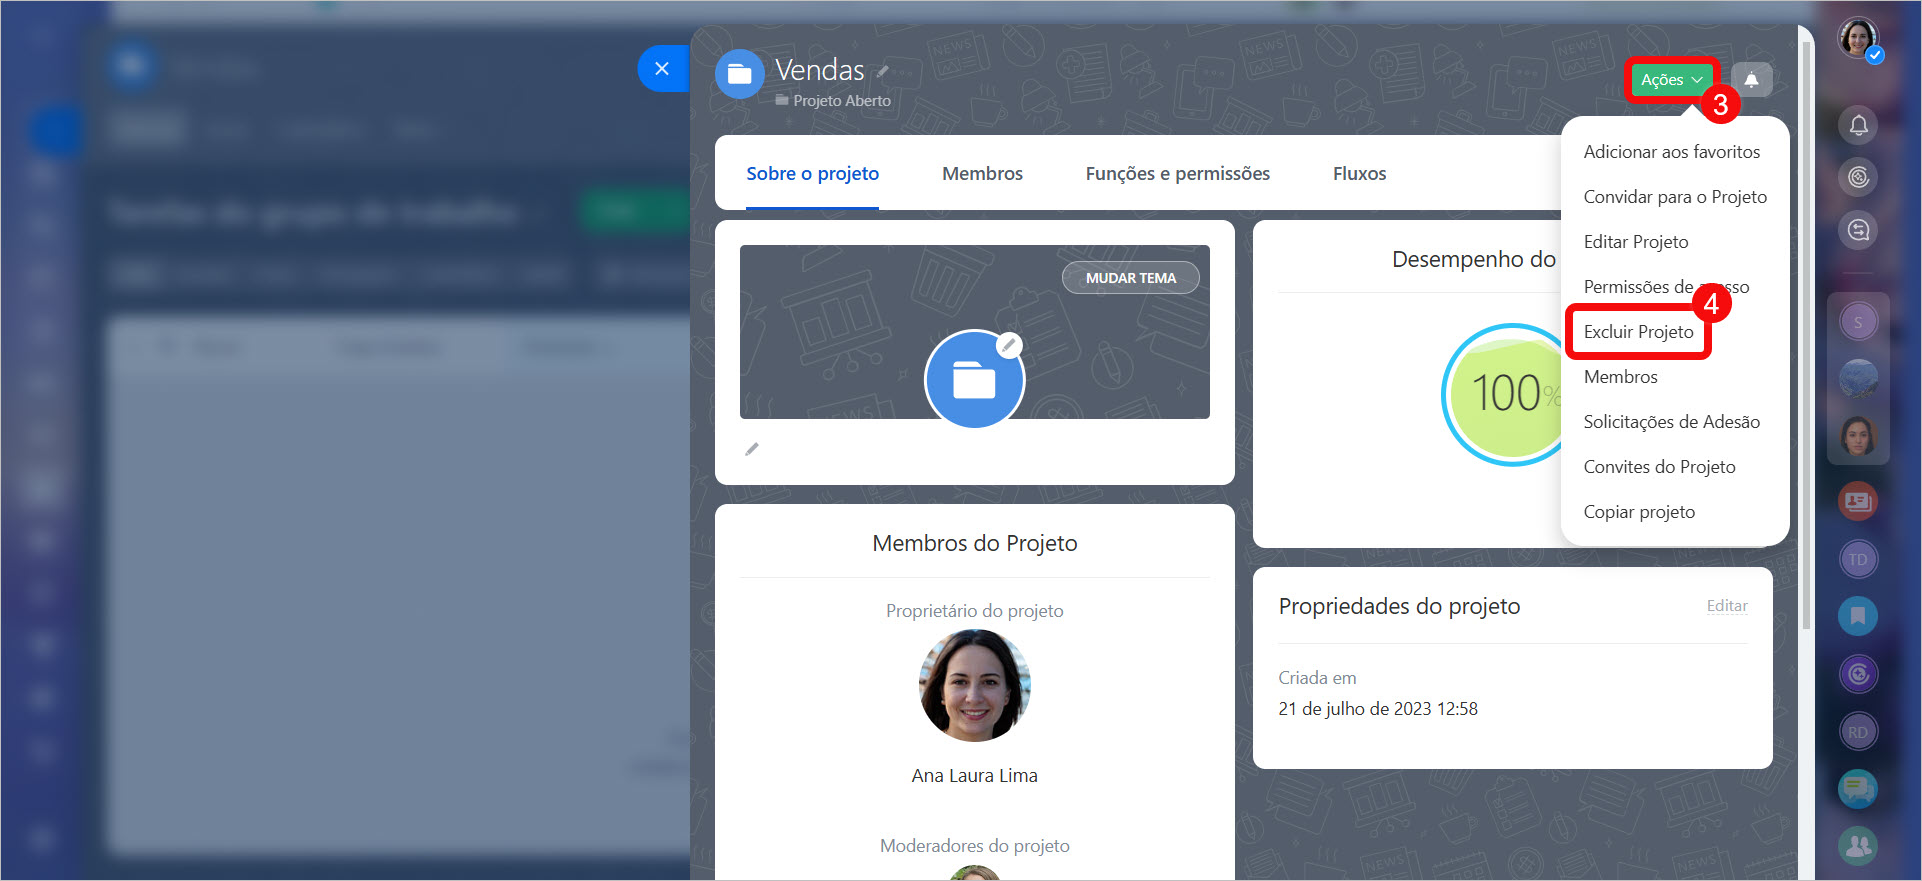
Task: Click the Moderadores do projeto label
Action: [x=974, y=846]
